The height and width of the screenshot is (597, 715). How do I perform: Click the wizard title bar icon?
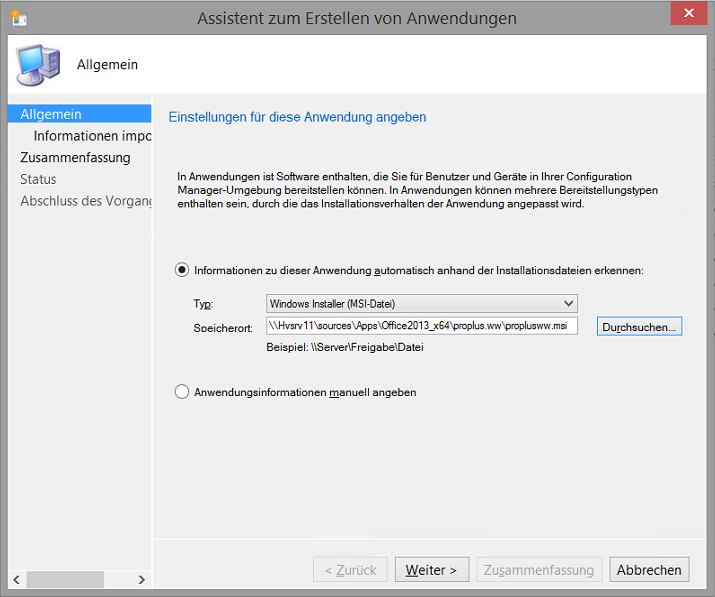coord(19,18)
